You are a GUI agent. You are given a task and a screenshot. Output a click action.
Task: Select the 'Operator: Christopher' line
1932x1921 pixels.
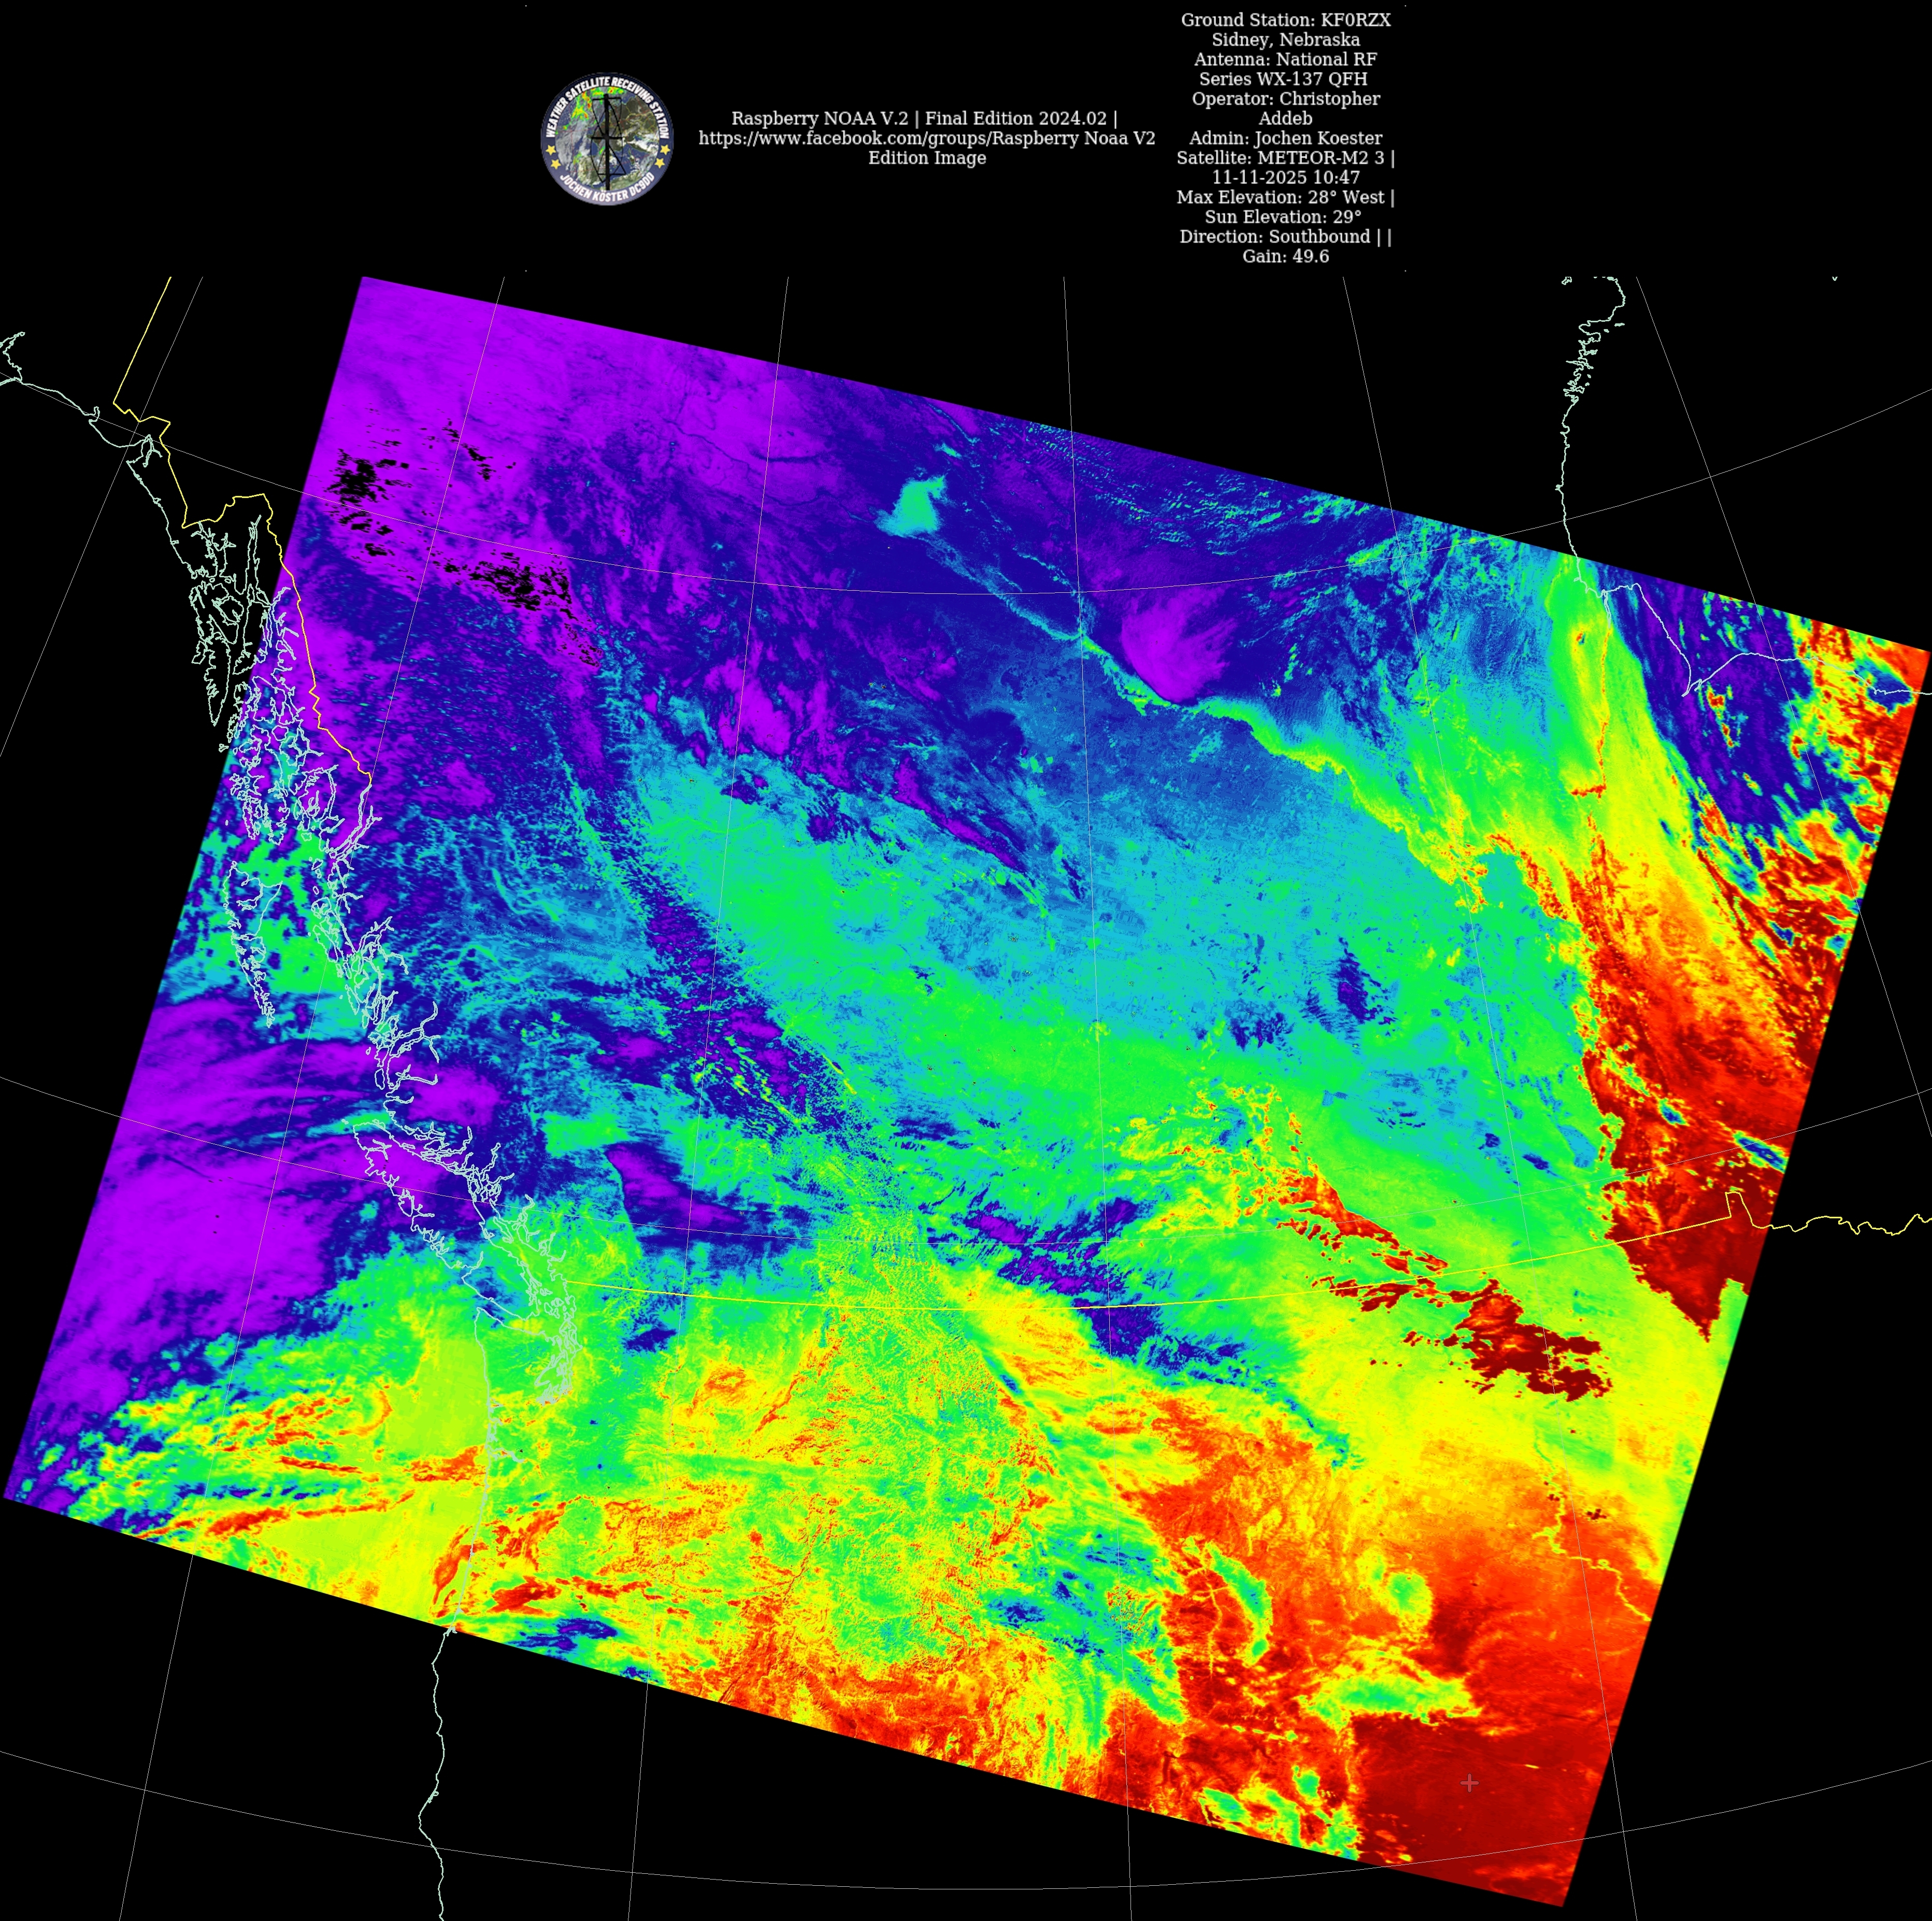(x=1285, y=99)
